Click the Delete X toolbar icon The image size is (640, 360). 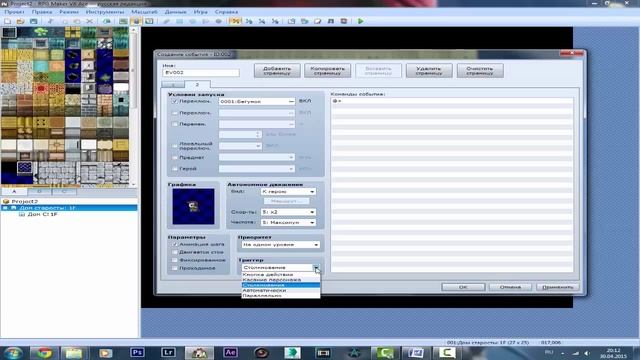[x=90, y=21]
